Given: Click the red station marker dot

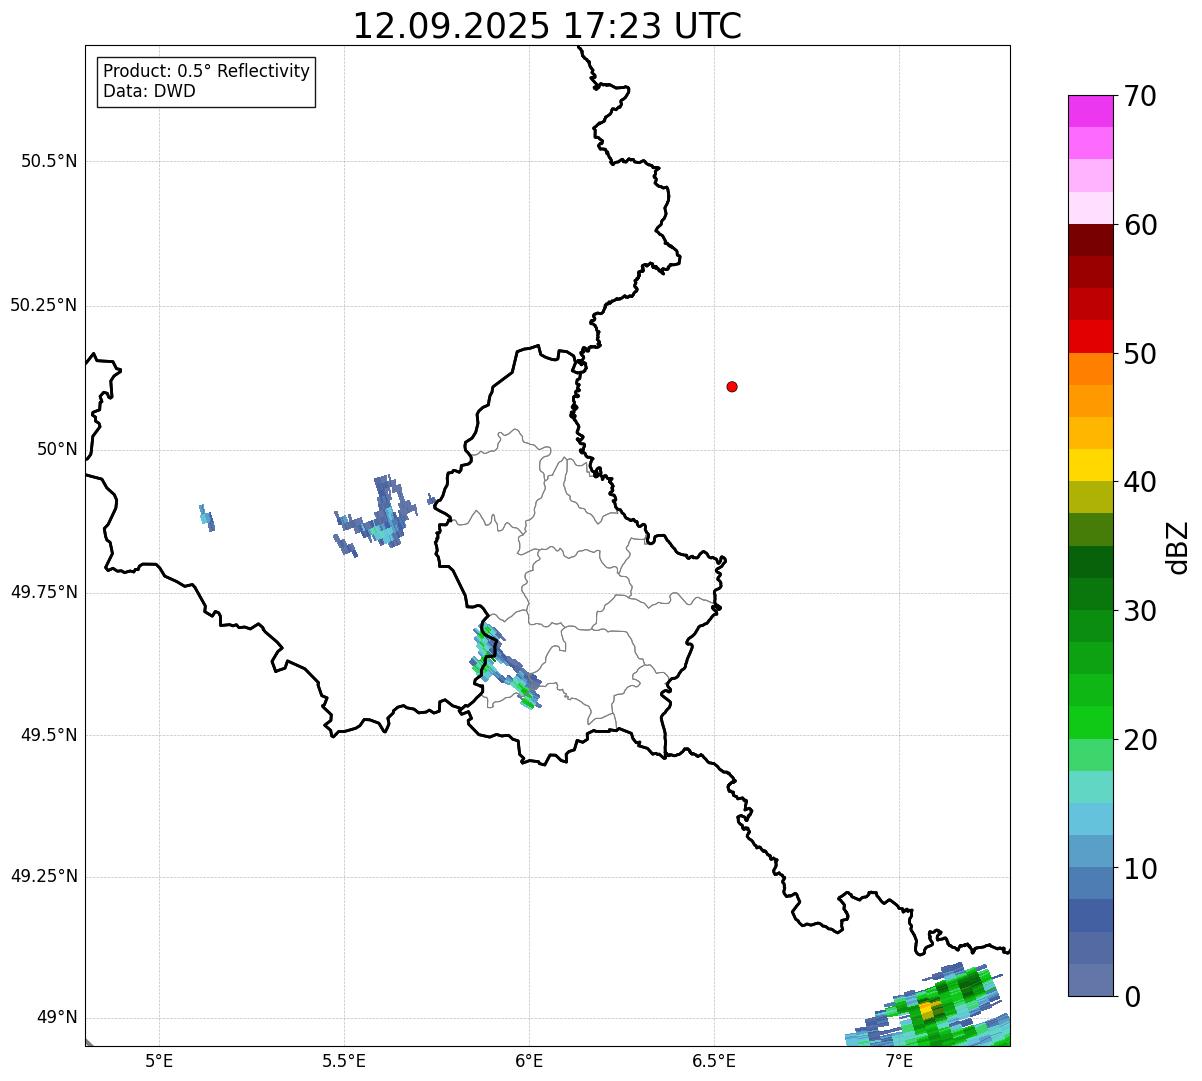Looking at the screenshot, I should [x=732, y=386].
